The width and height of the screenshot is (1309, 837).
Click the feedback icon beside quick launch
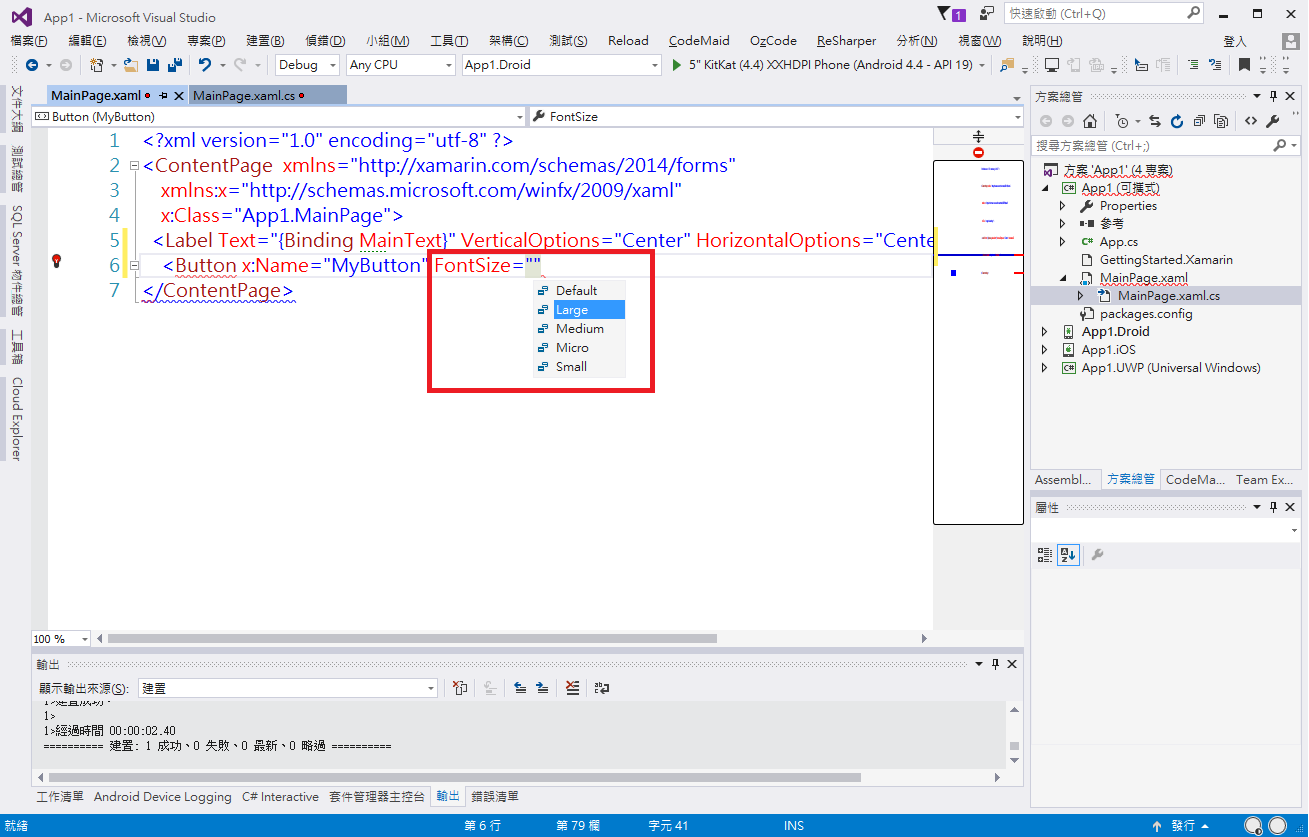click(988, 14)
